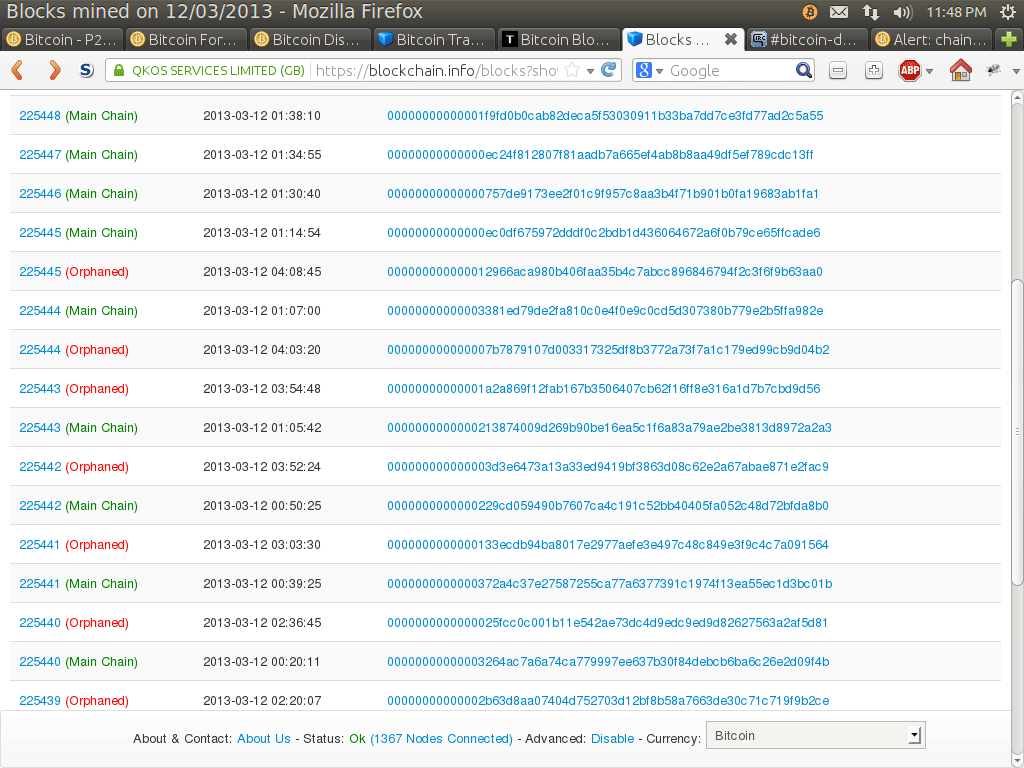Open the Bitcoin indicator in system tray
This screenshot has height=768, width=1024.
coord(810,12)
